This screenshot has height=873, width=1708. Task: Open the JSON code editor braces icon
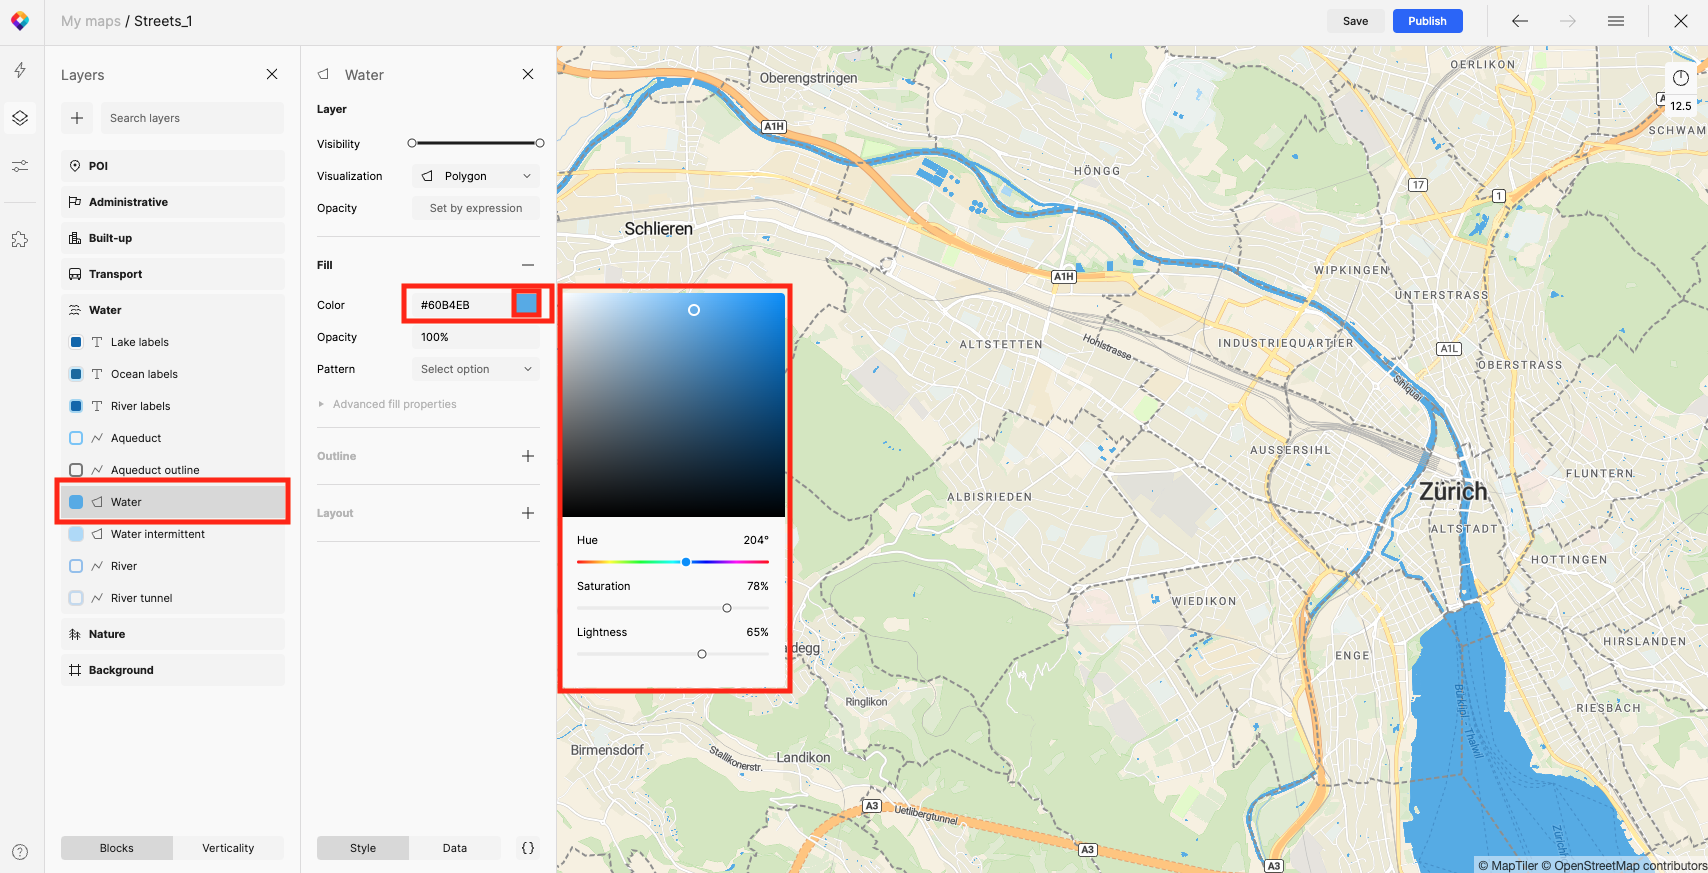tap(528, 848)
